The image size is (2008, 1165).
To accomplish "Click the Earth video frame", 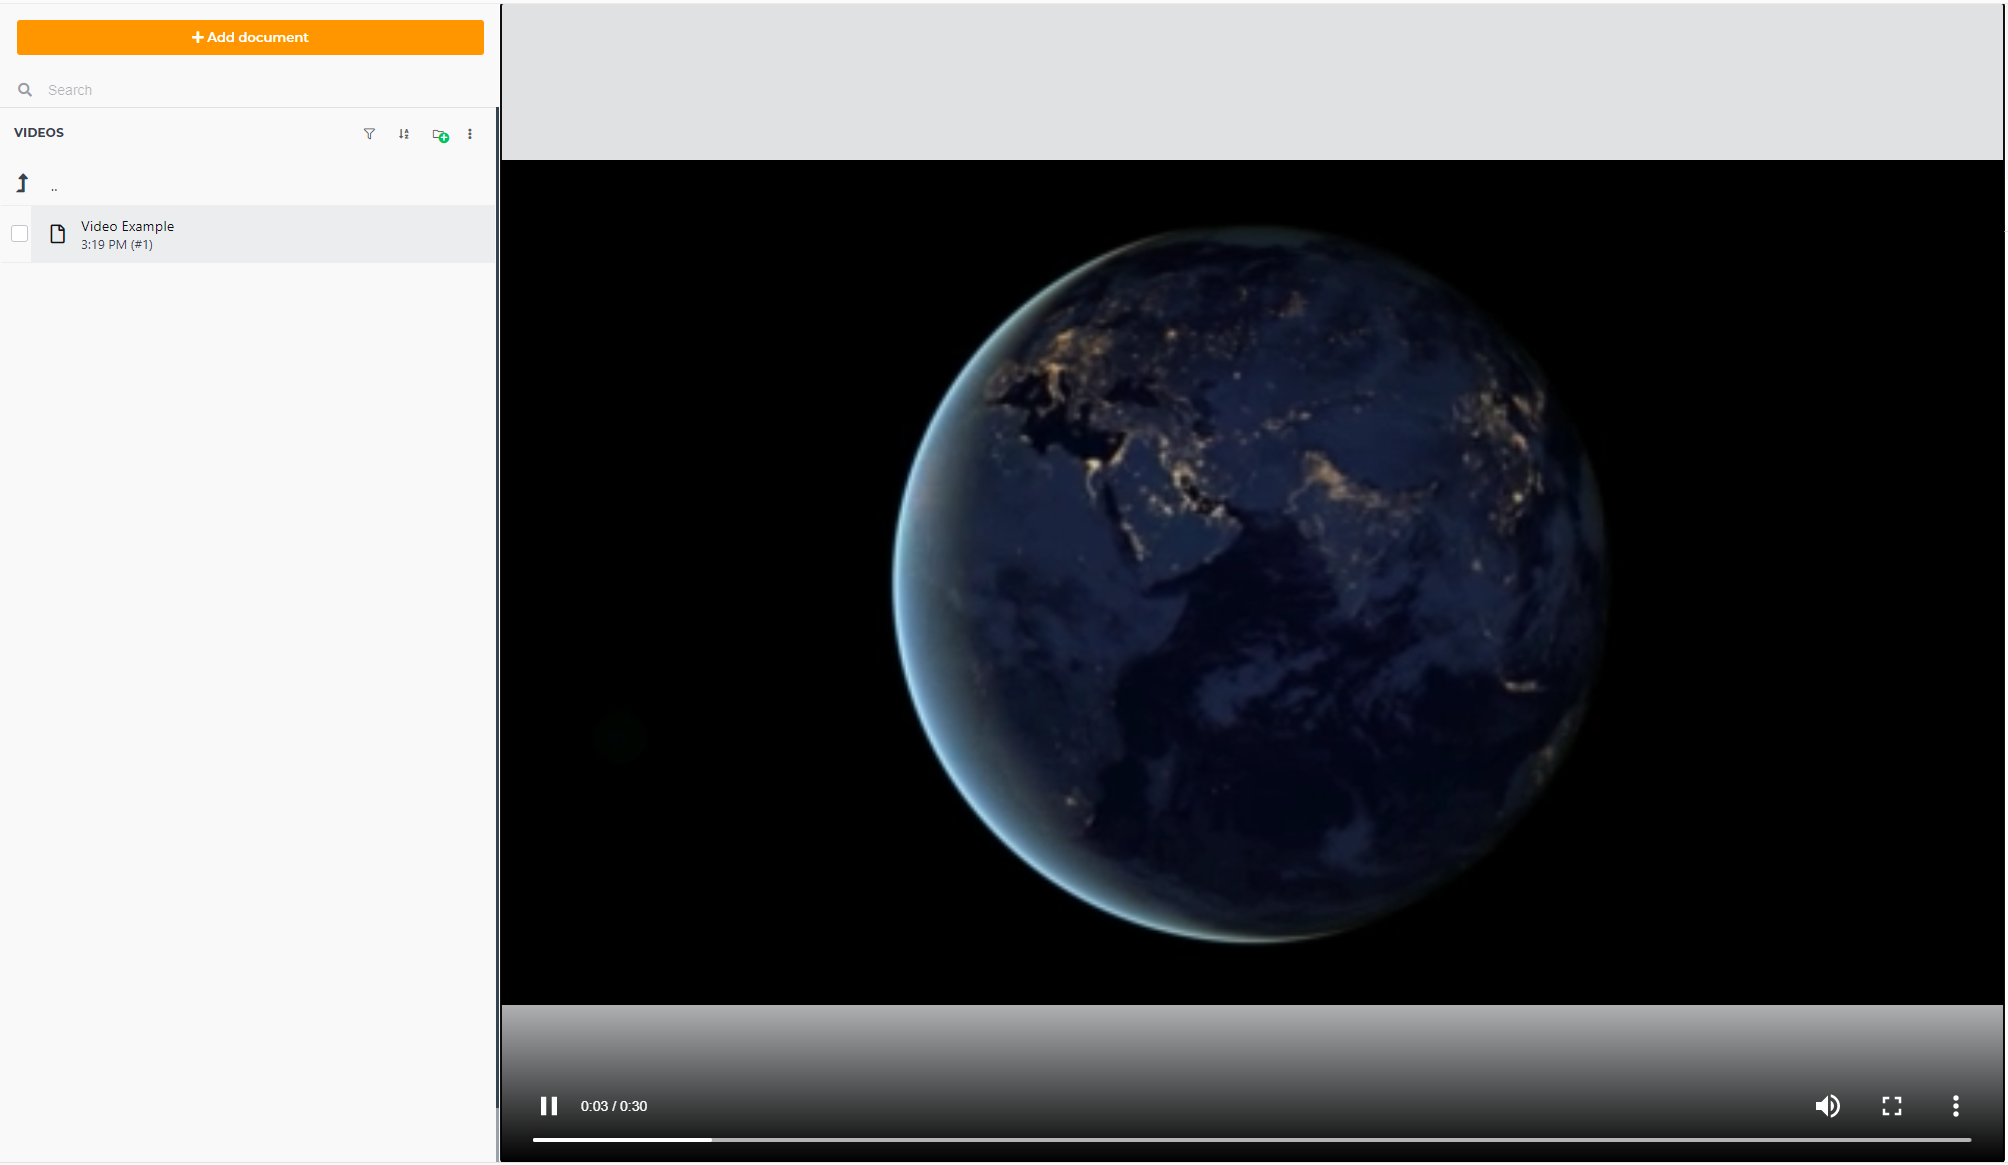I will pyautogui.click(x=1252, y=583).
